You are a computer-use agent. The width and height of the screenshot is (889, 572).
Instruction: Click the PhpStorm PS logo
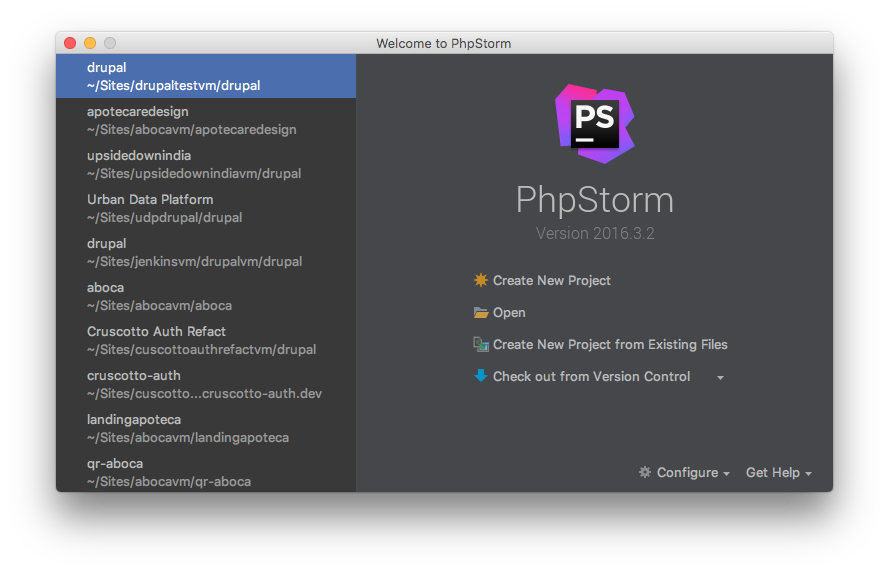pos(595,124)
